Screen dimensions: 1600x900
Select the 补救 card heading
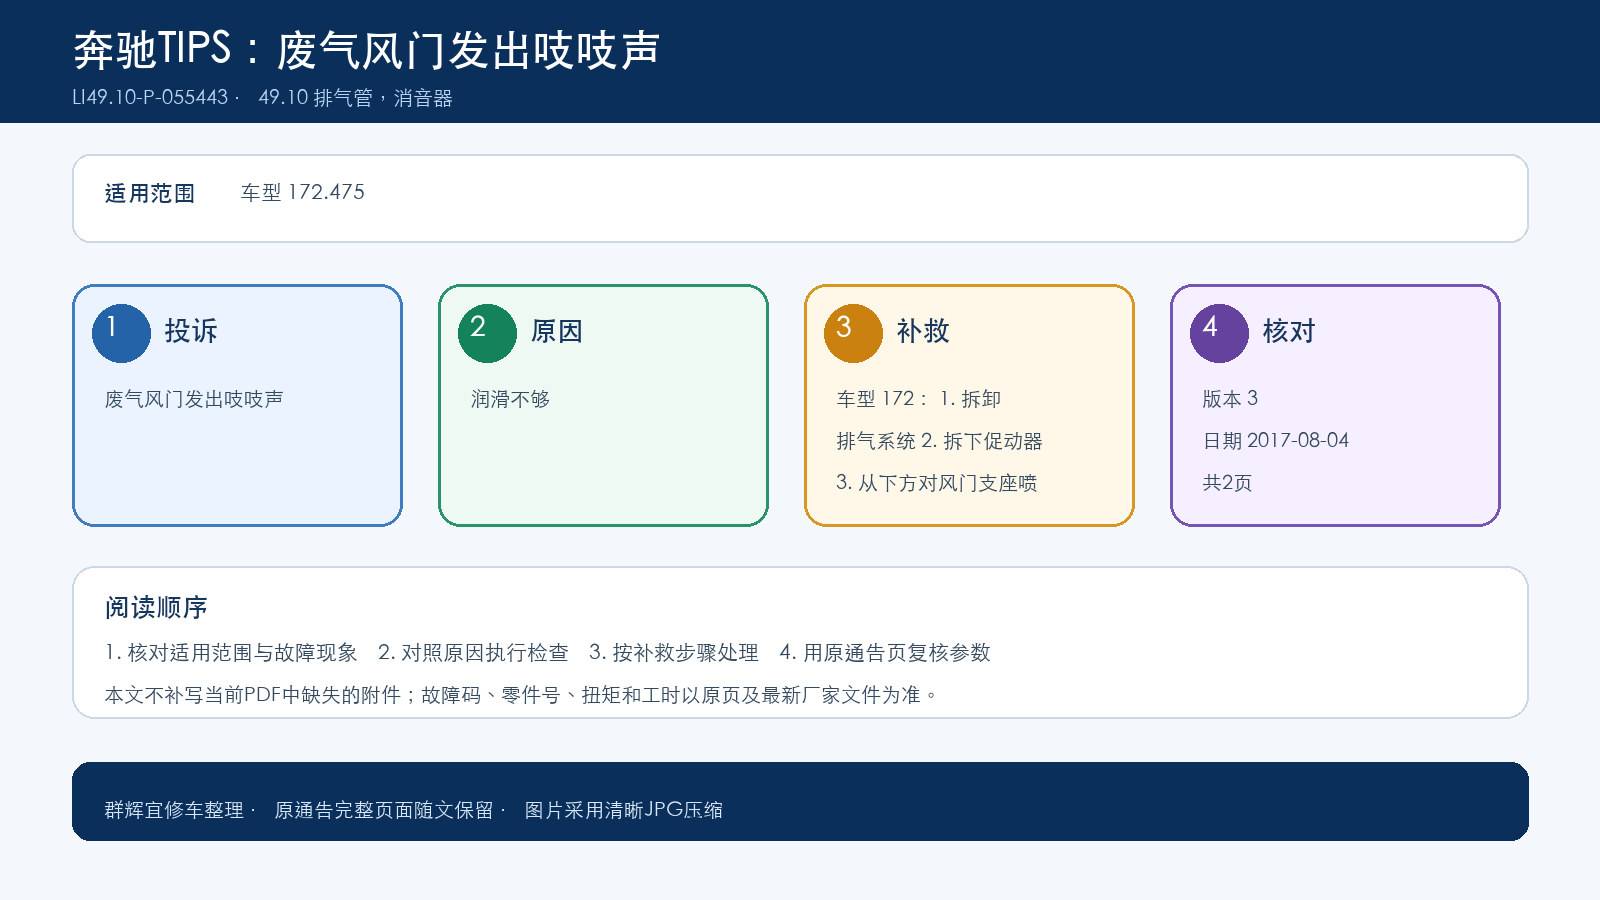click(923, 331)
